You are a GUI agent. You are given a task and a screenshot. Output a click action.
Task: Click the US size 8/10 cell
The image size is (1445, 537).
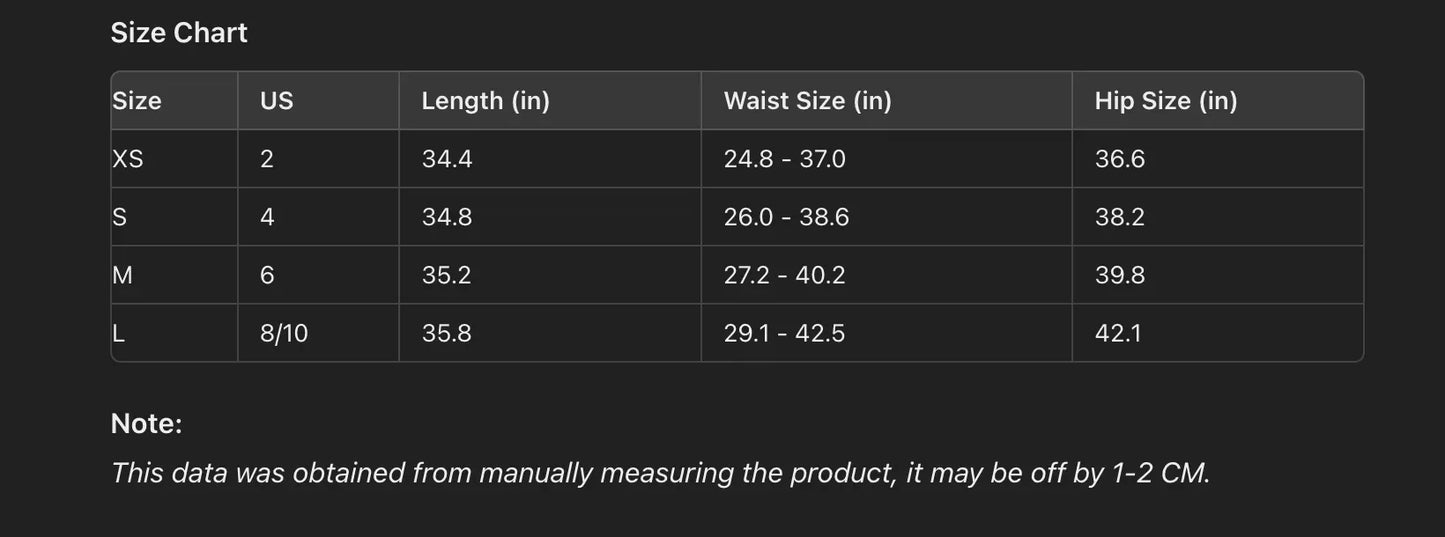(x=284, y=333)
